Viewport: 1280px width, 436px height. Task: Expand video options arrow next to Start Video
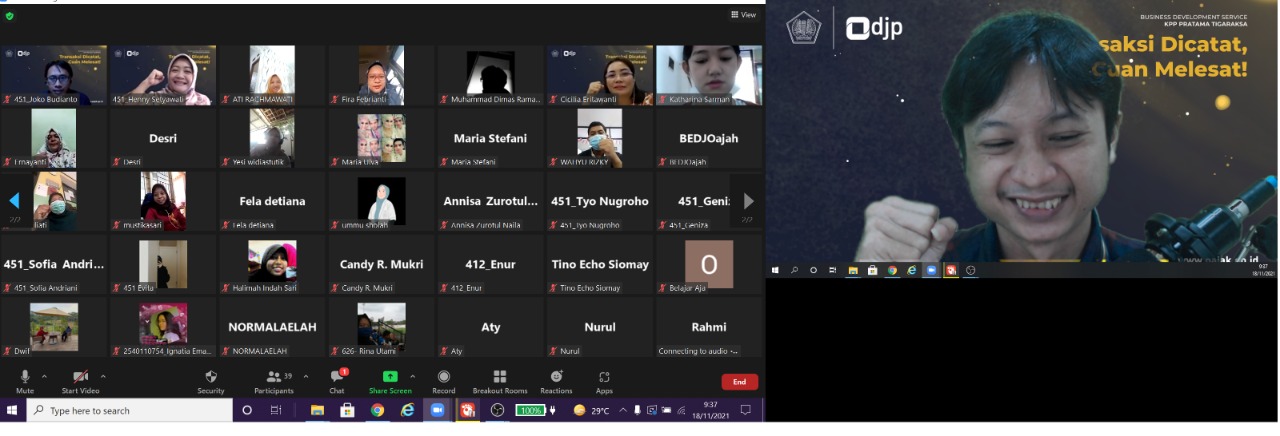(x=103, y=377)
